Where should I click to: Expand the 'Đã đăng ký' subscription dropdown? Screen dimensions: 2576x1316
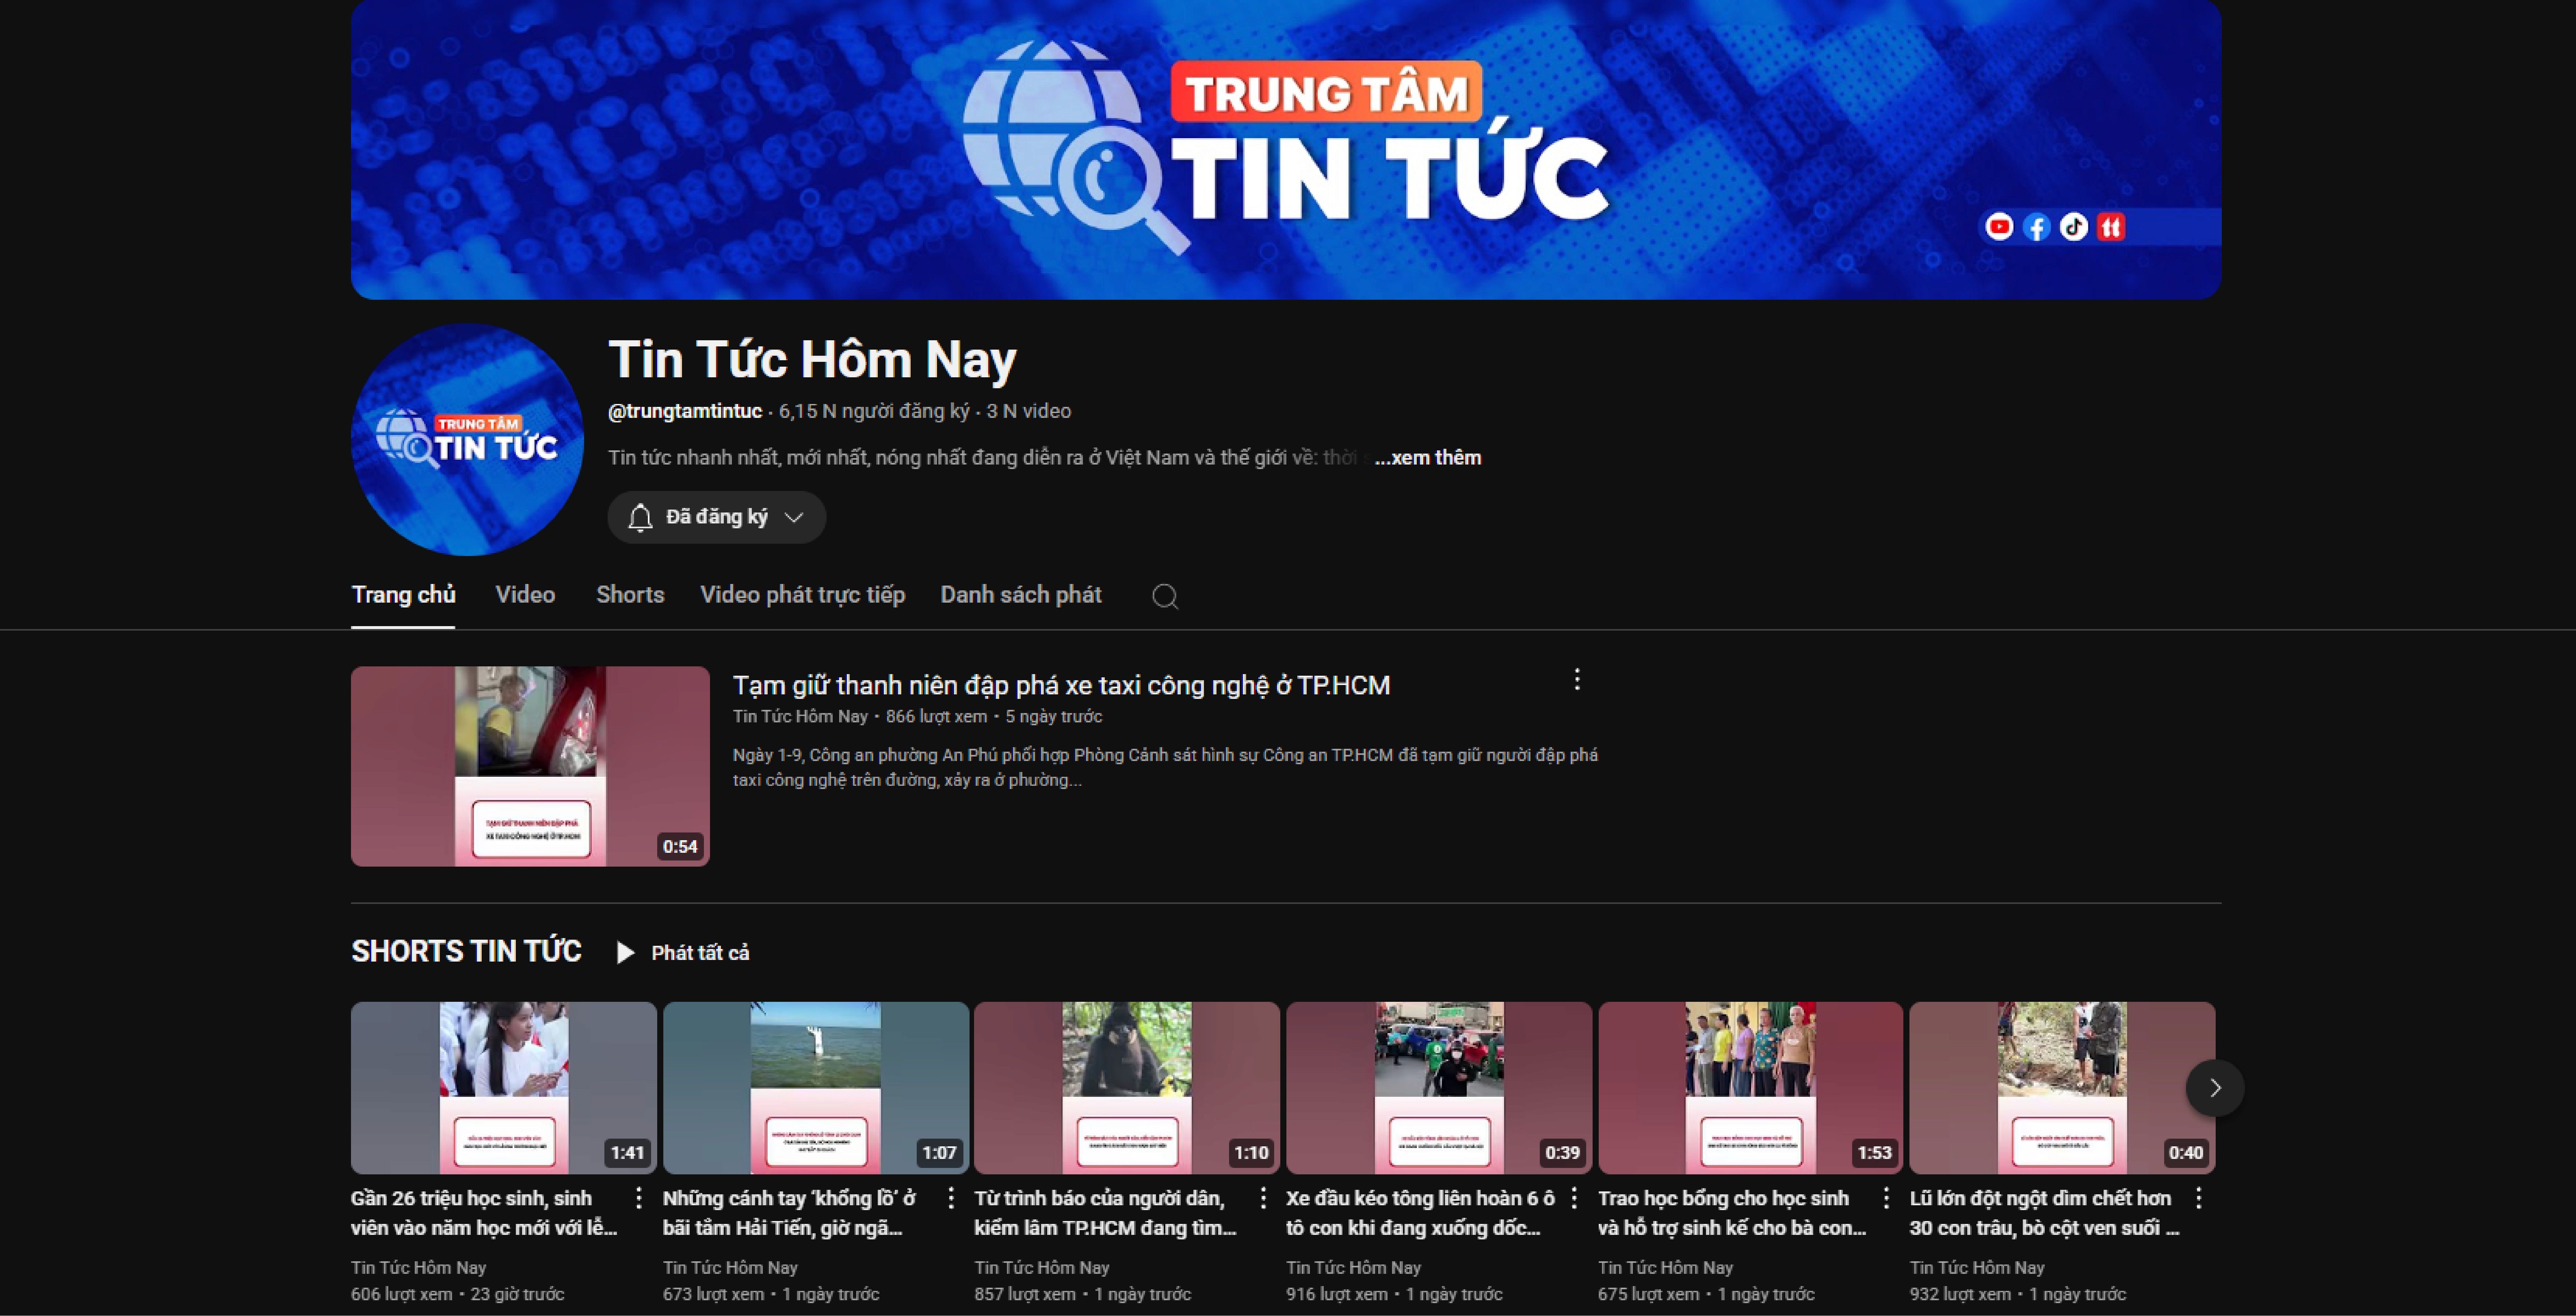point(794,517)
